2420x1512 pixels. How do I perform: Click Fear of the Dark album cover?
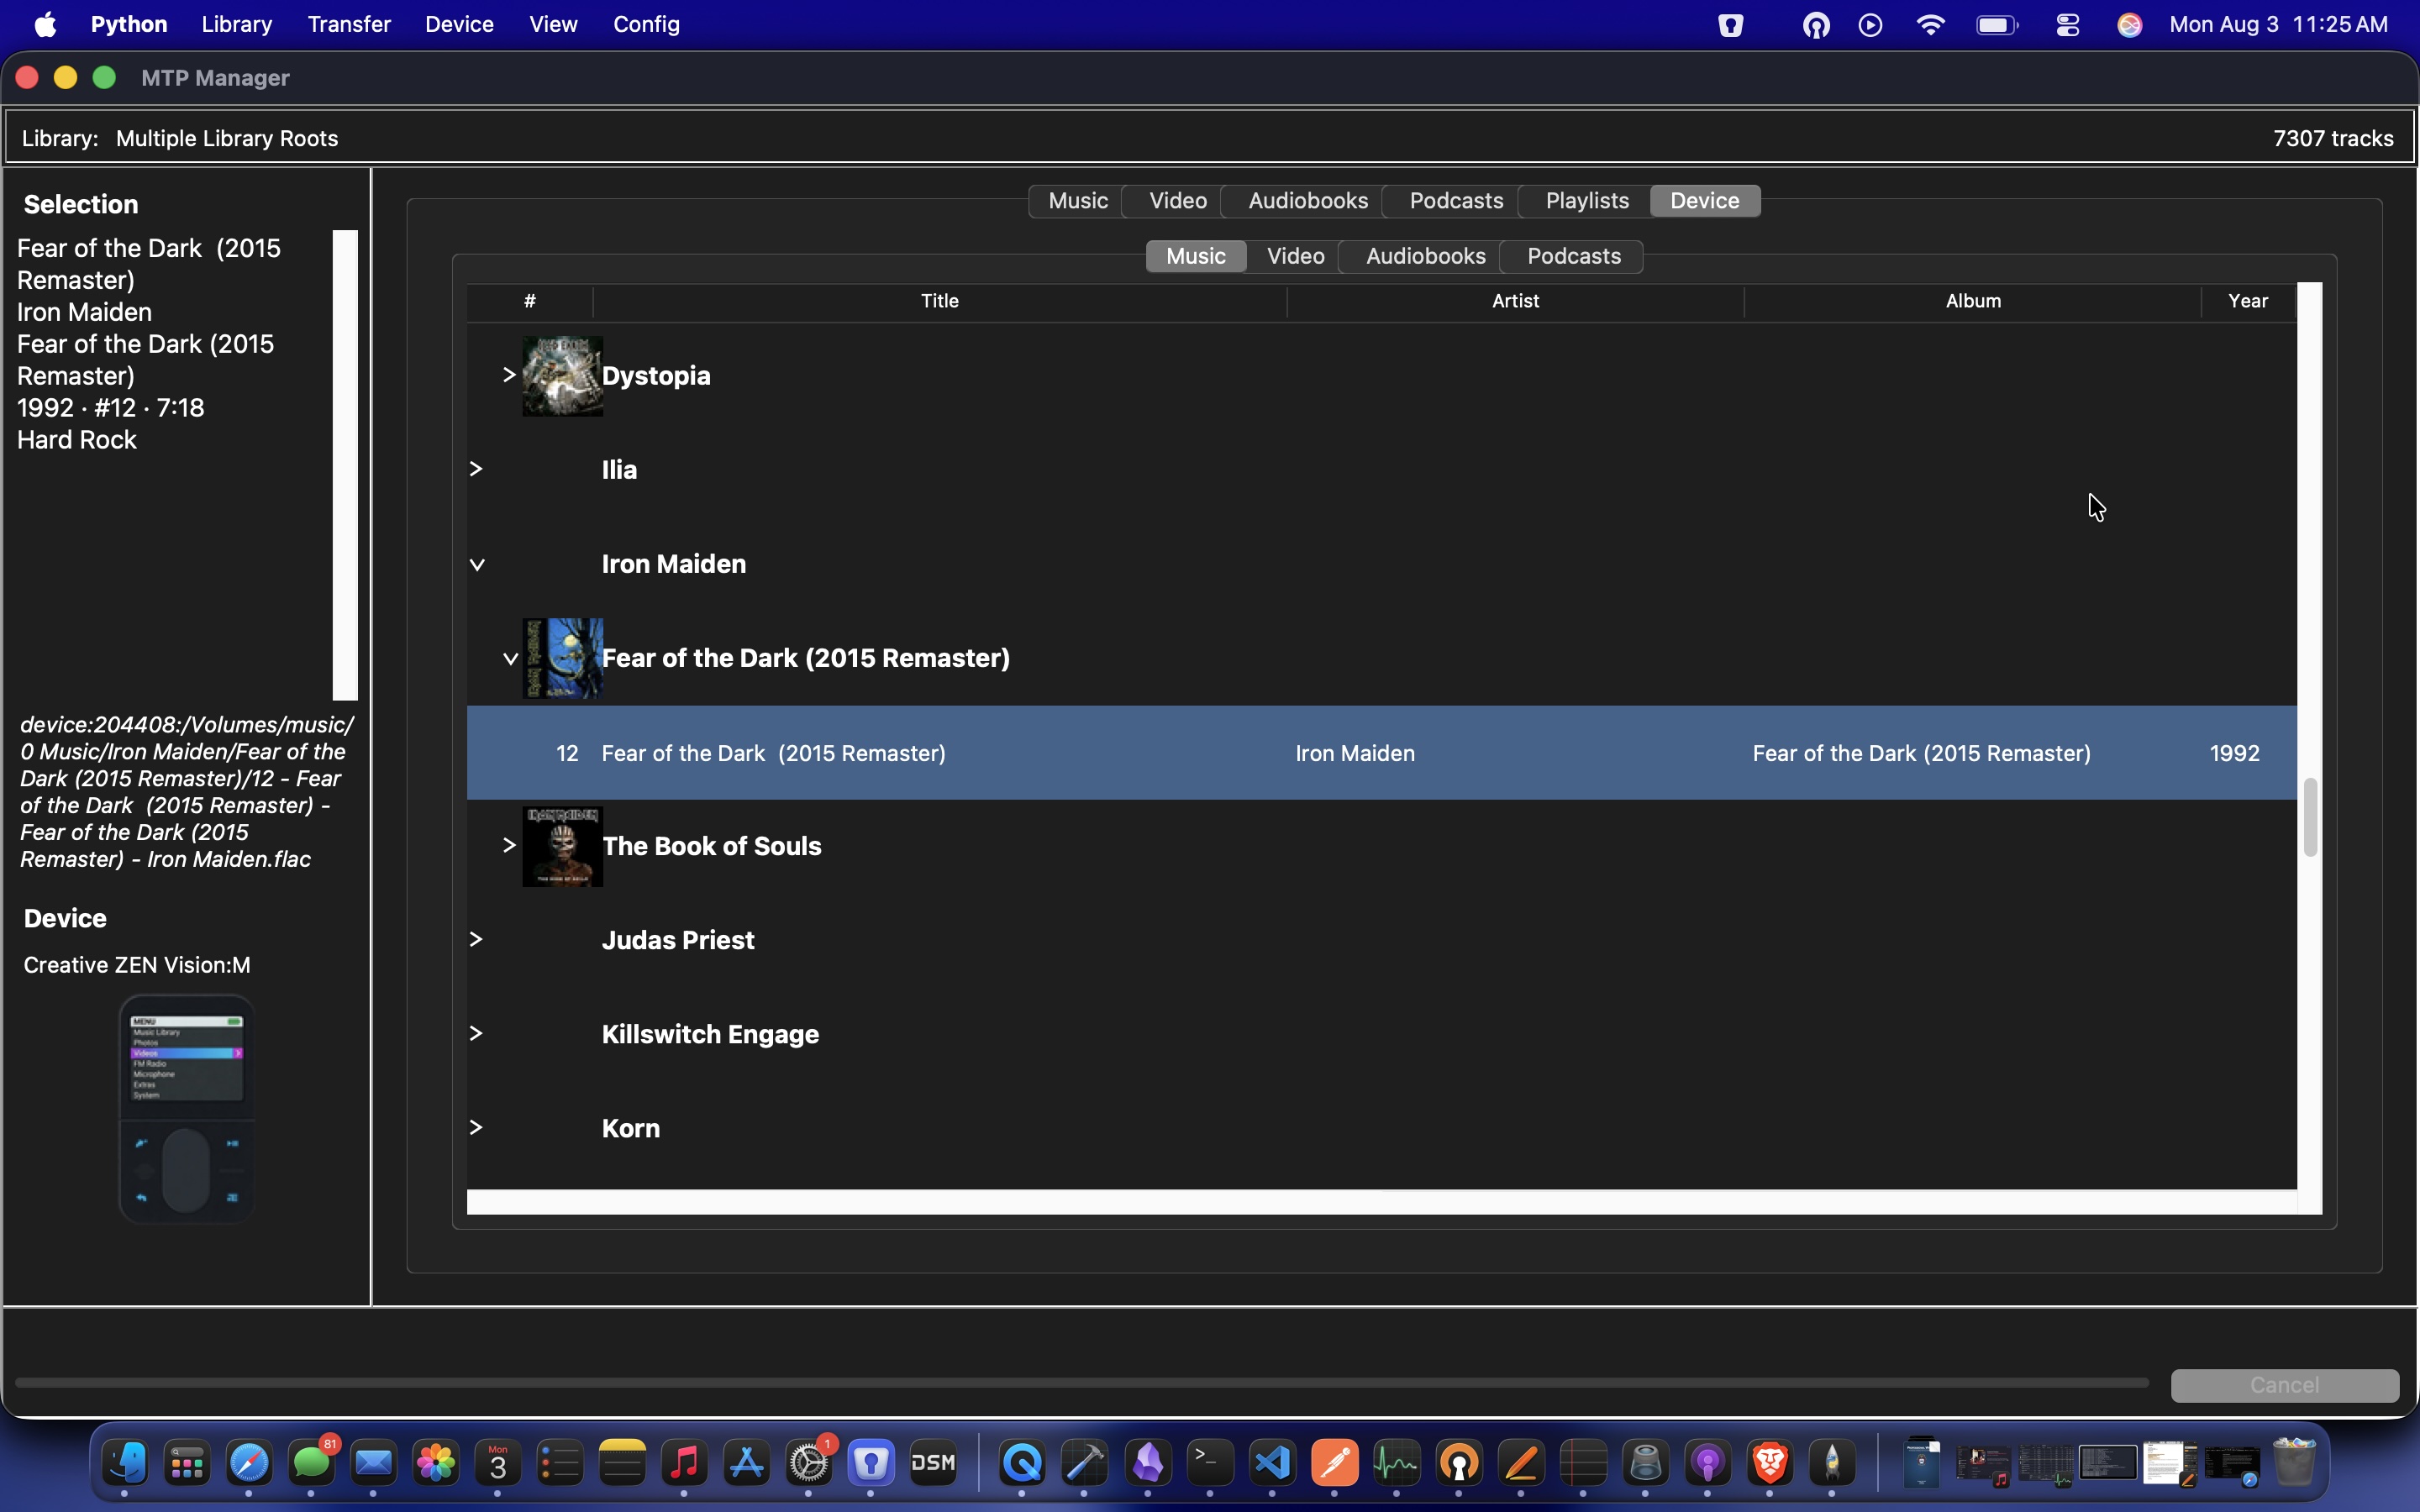(x=563, y=658)
